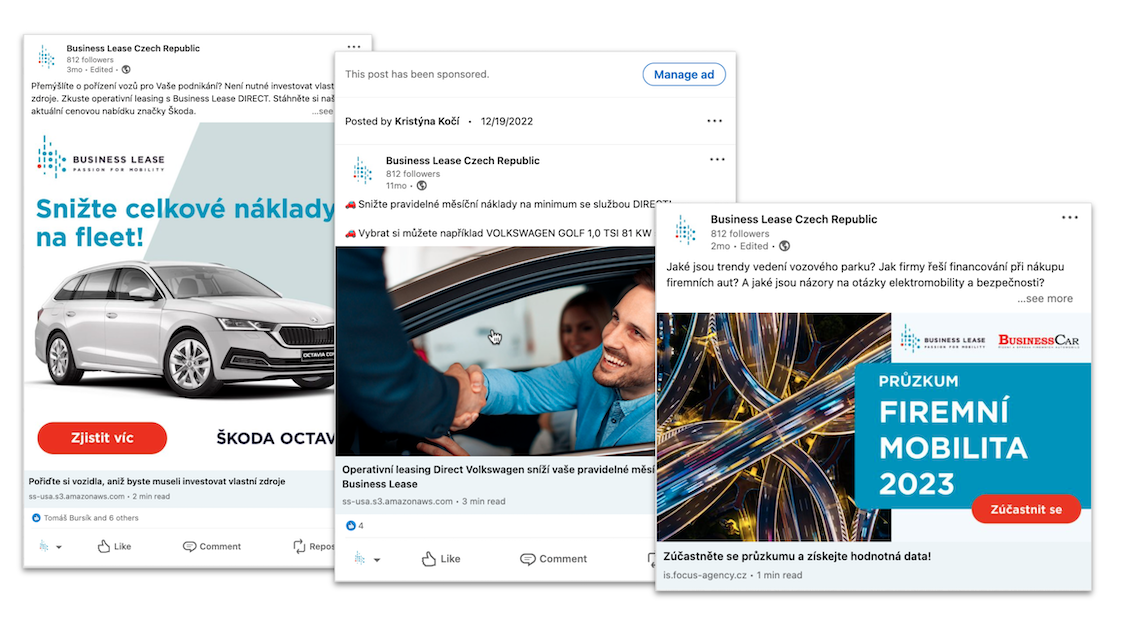
Task: Click the 'FIREMNÍ MOBILITA 2023' banner title
Action: pyautogui.click(x=952, y=447)
